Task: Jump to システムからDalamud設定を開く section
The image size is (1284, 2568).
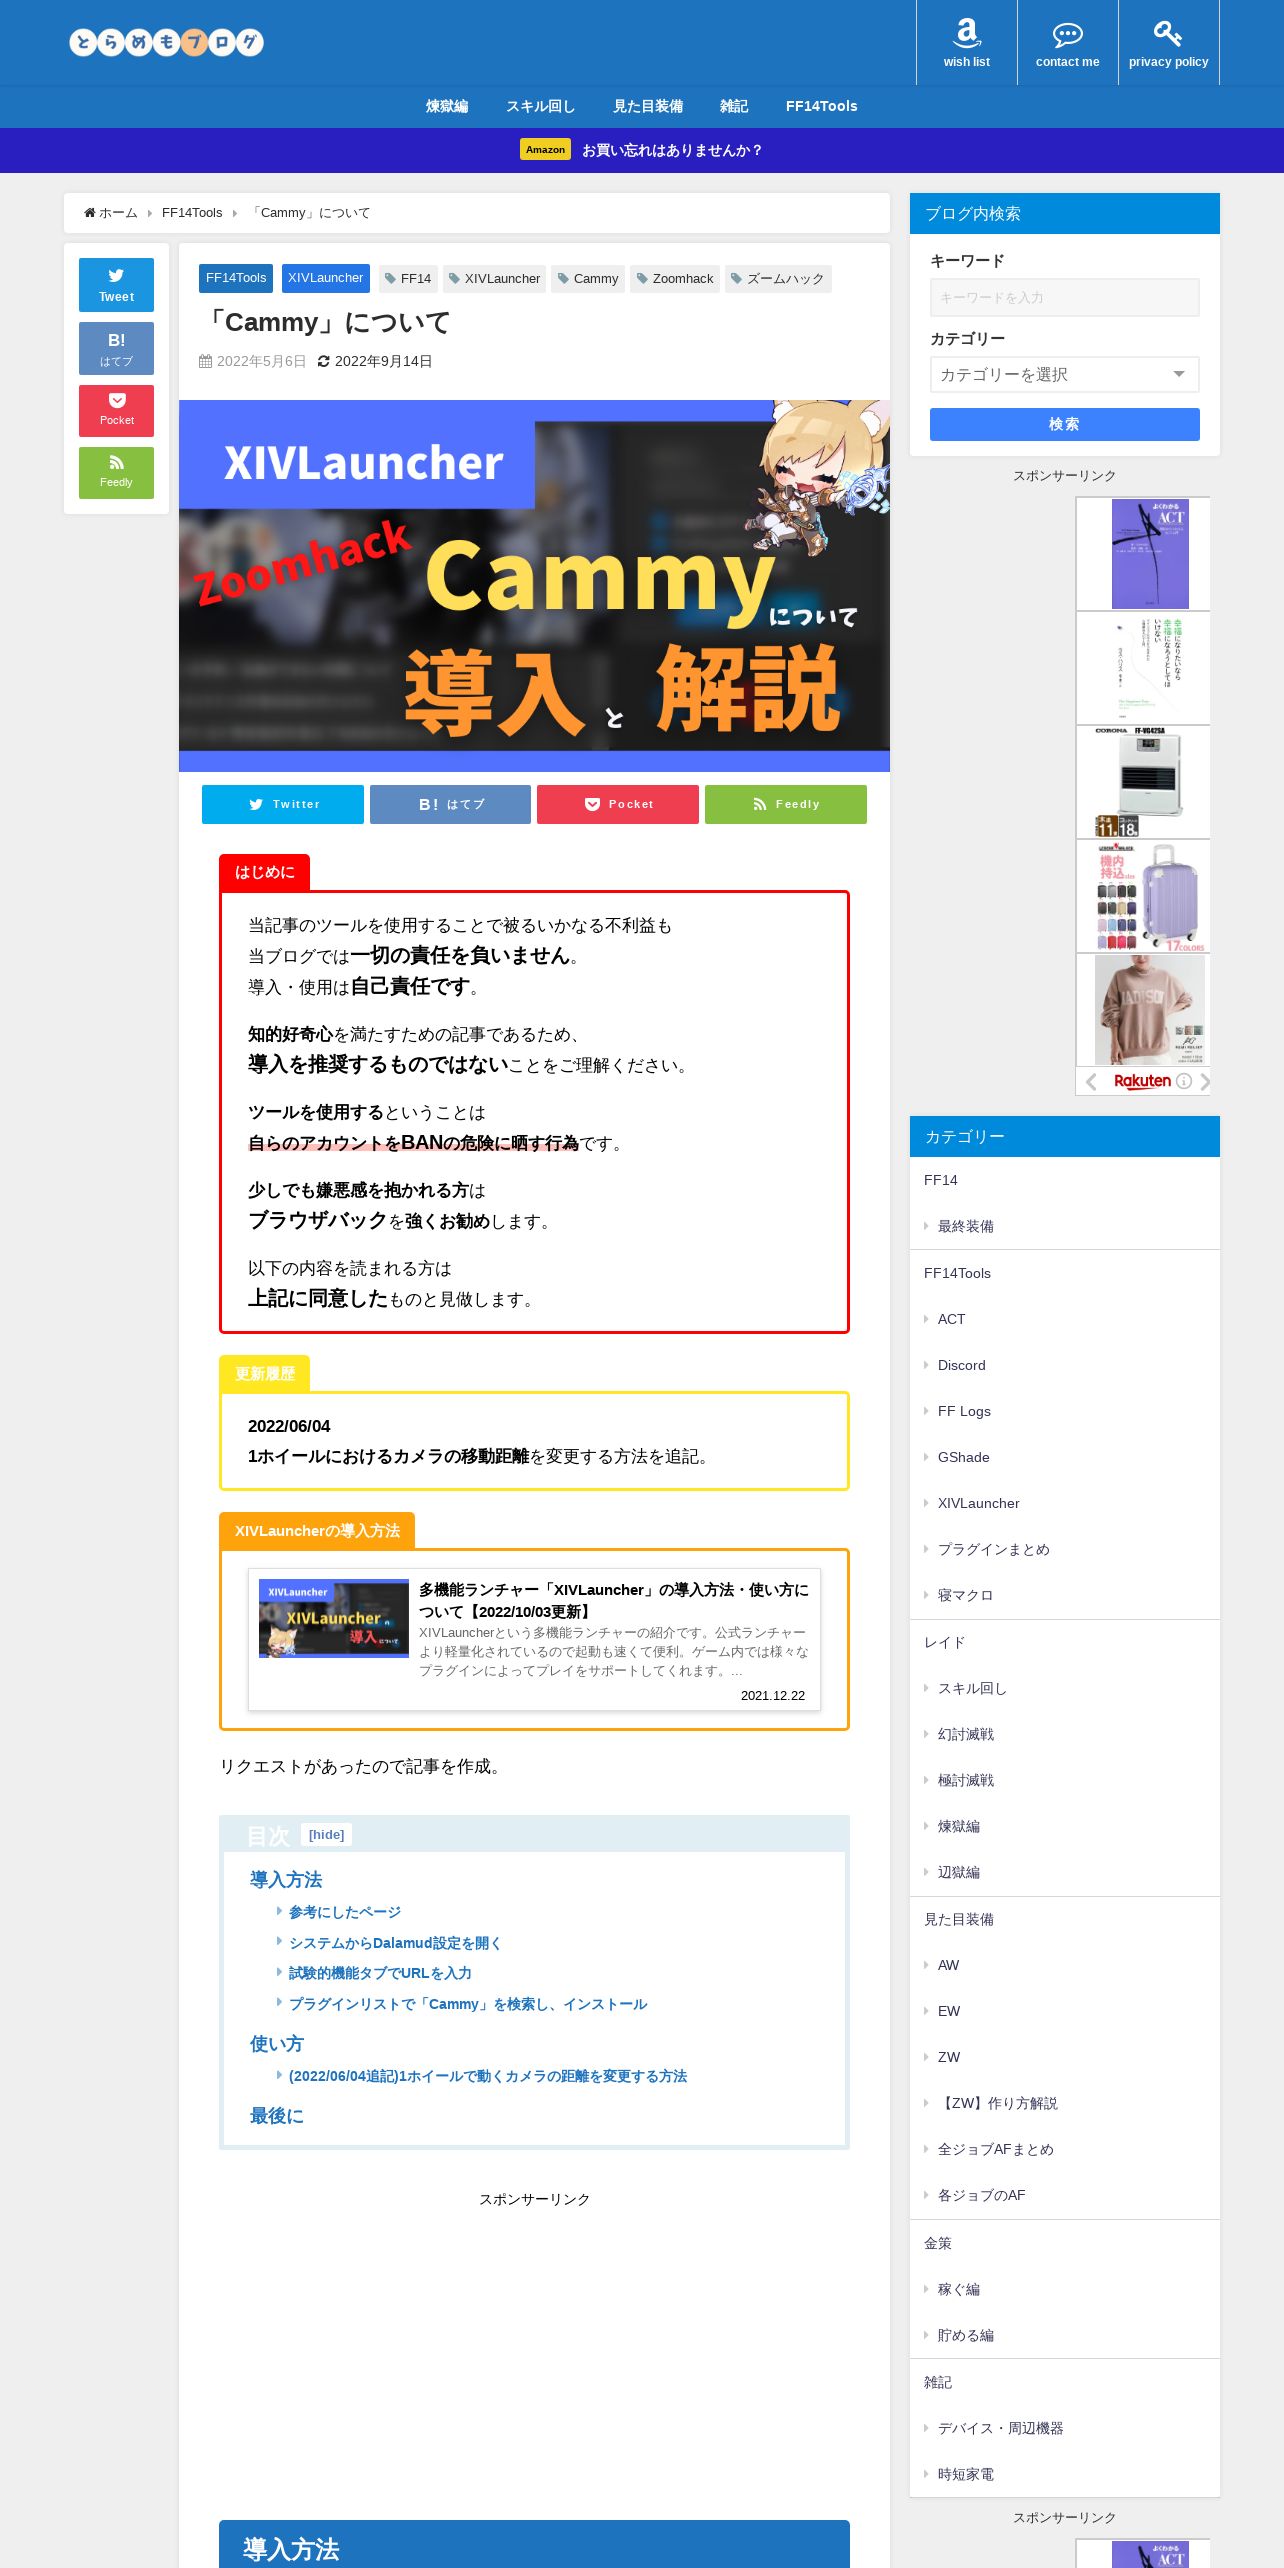Action: pos(395,1943)
